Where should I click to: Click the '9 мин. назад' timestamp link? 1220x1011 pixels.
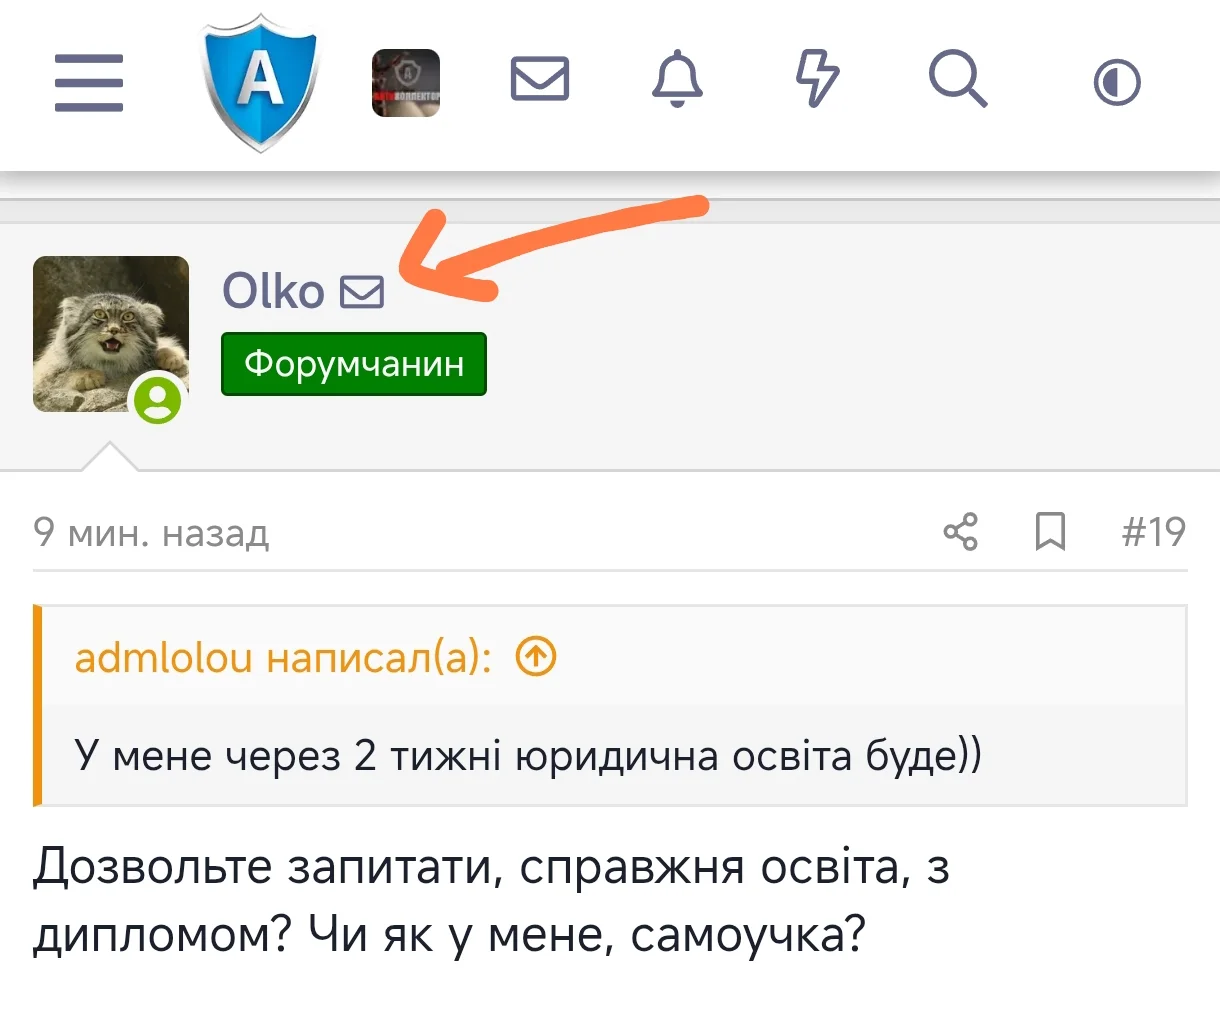point(151,533)
